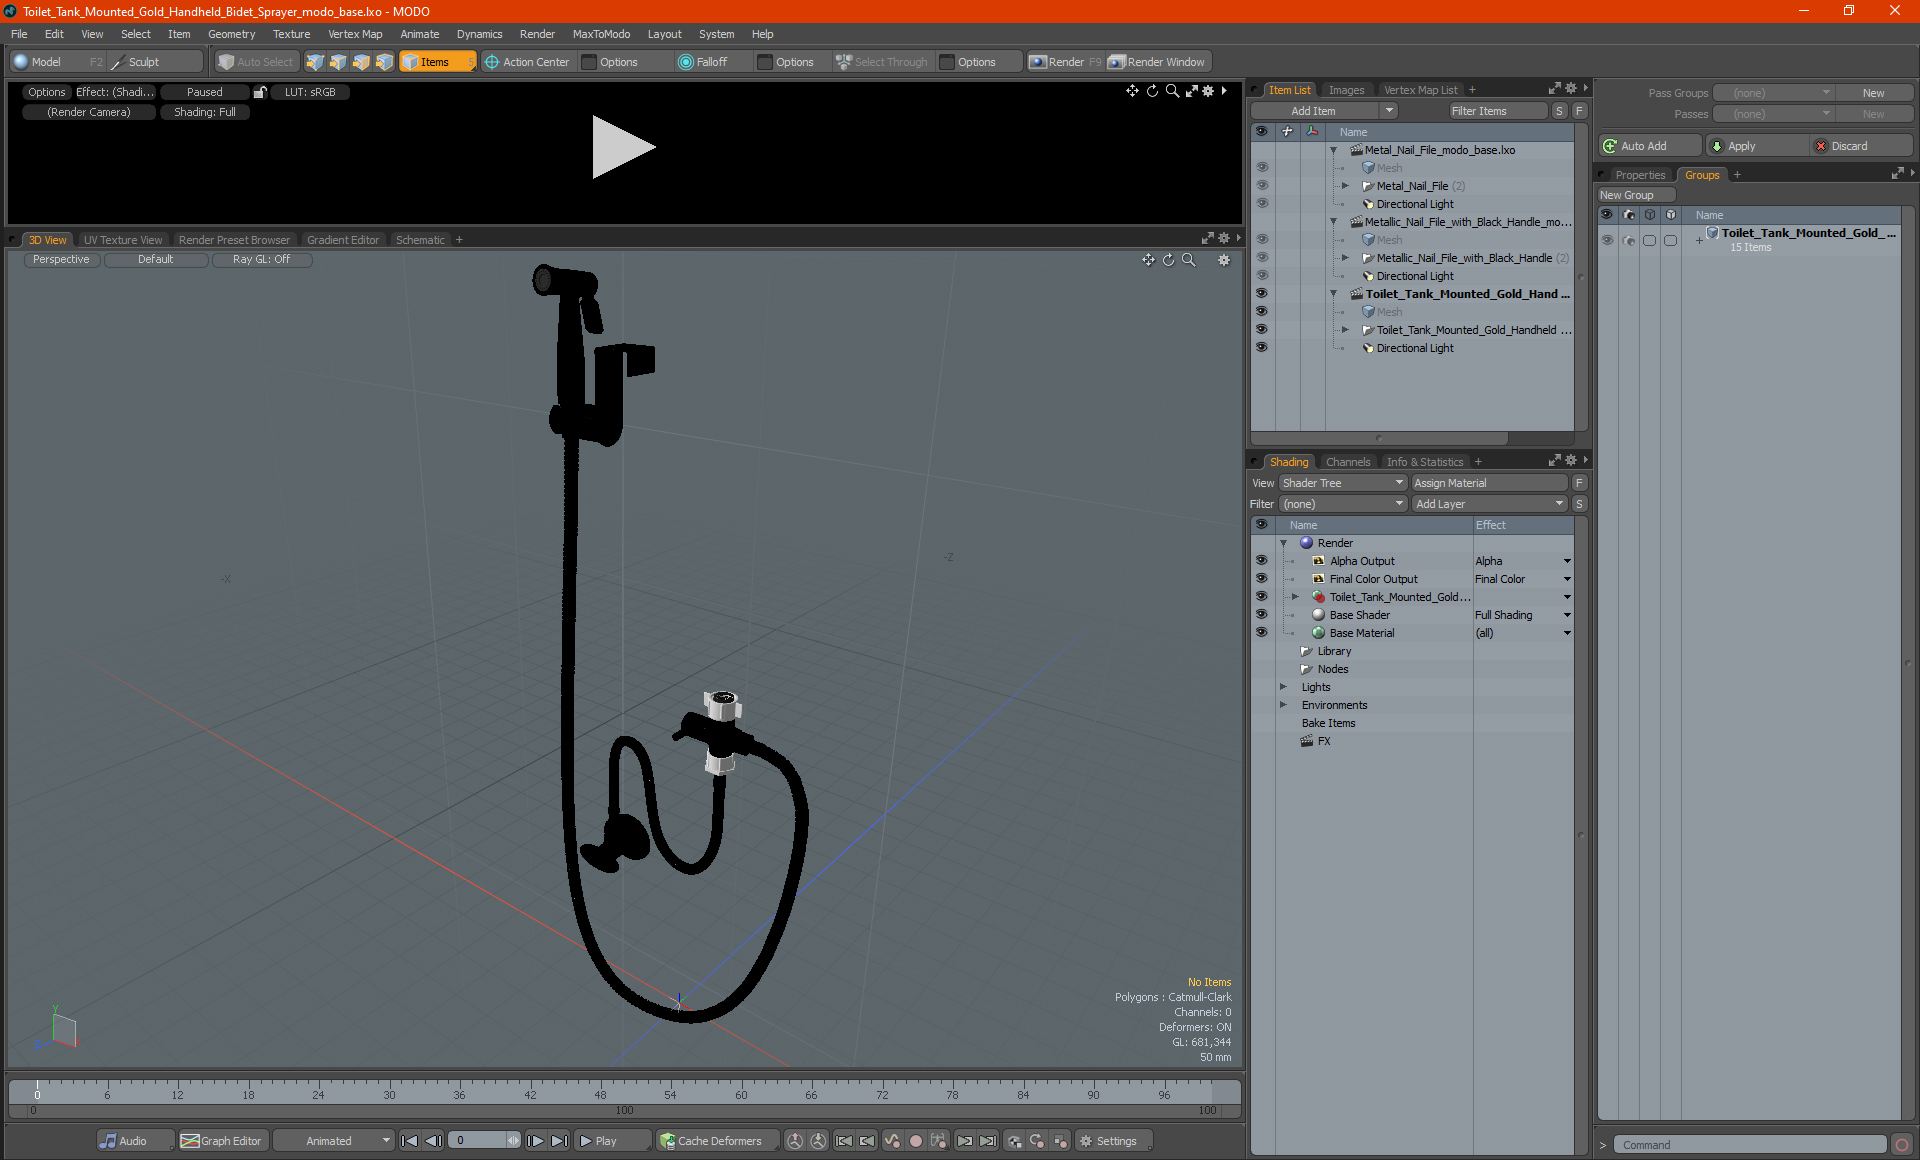Toggle the preview lock icon
The image size is (1920, 1160).
260,92
